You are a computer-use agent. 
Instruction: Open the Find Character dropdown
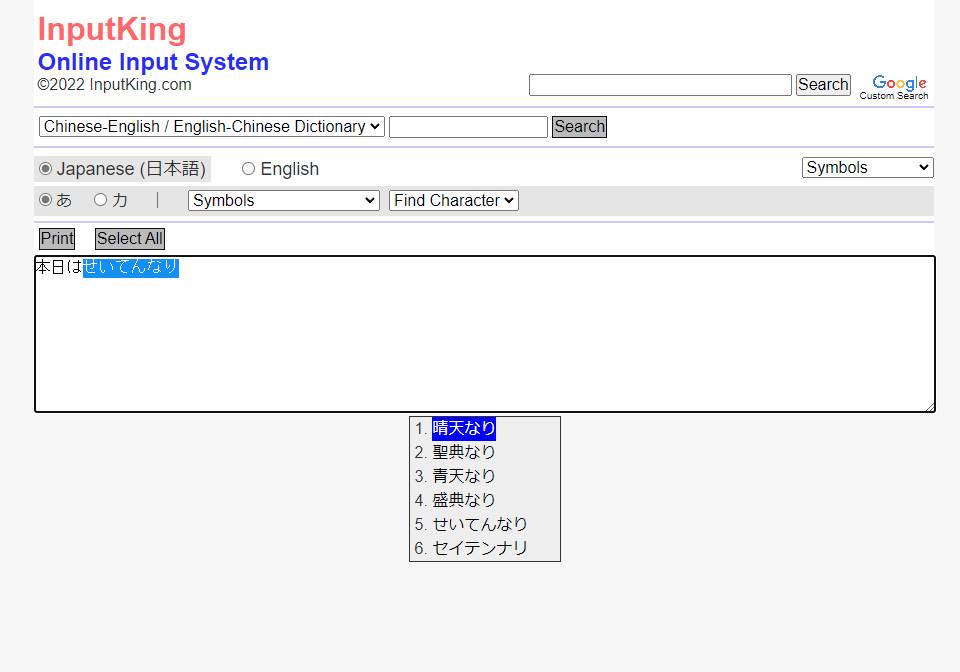coord(454,200)
